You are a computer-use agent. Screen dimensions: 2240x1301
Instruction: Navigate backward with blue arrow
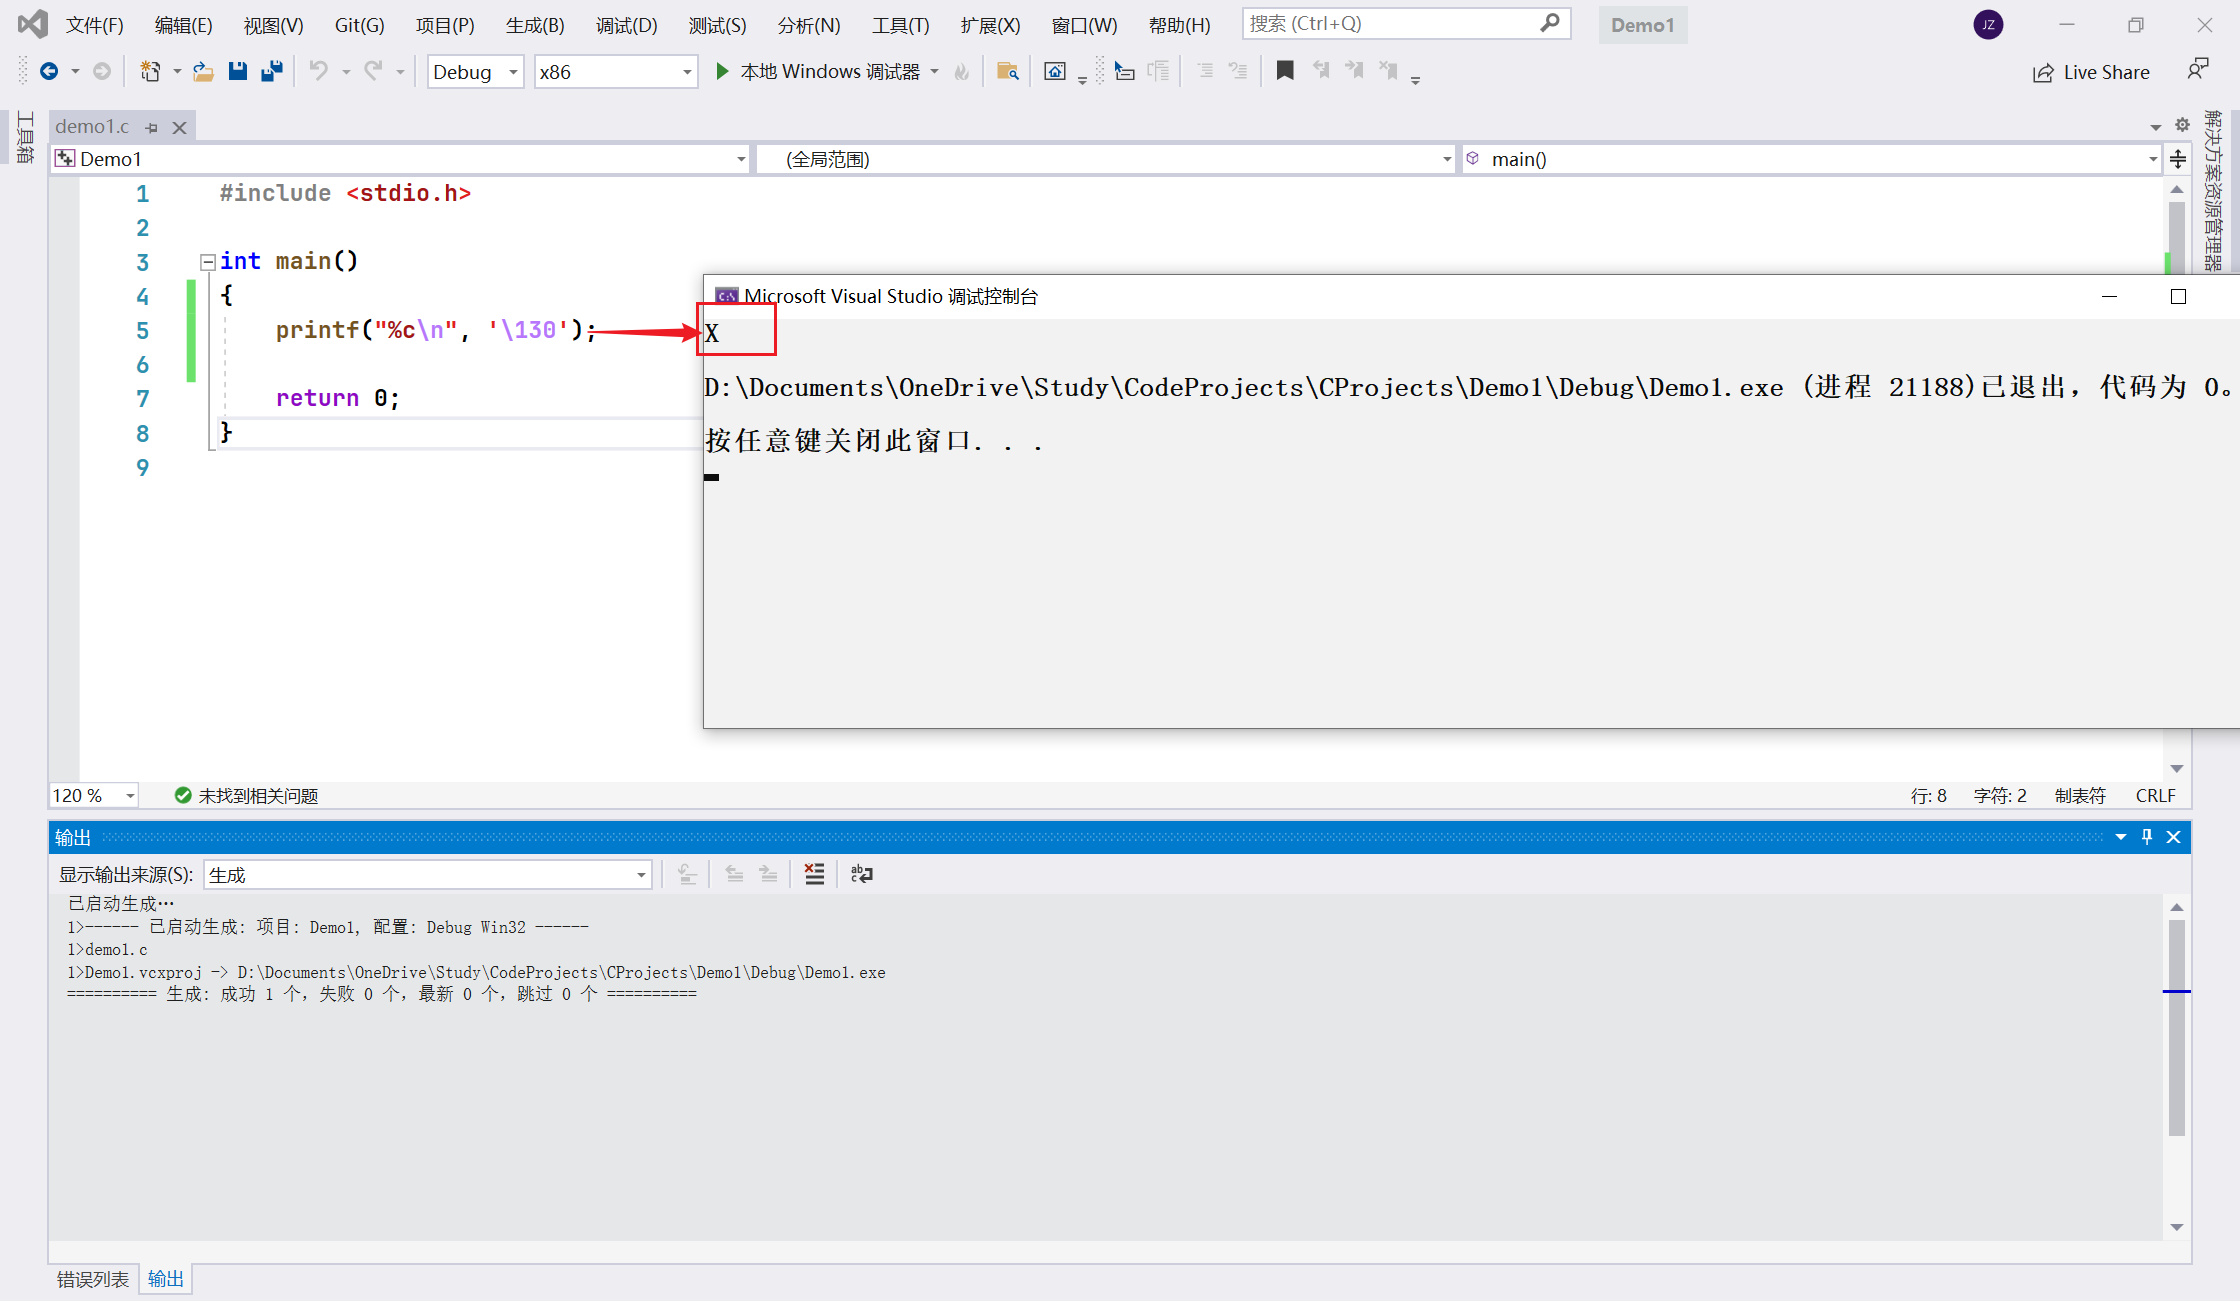[x=48, y=71]
